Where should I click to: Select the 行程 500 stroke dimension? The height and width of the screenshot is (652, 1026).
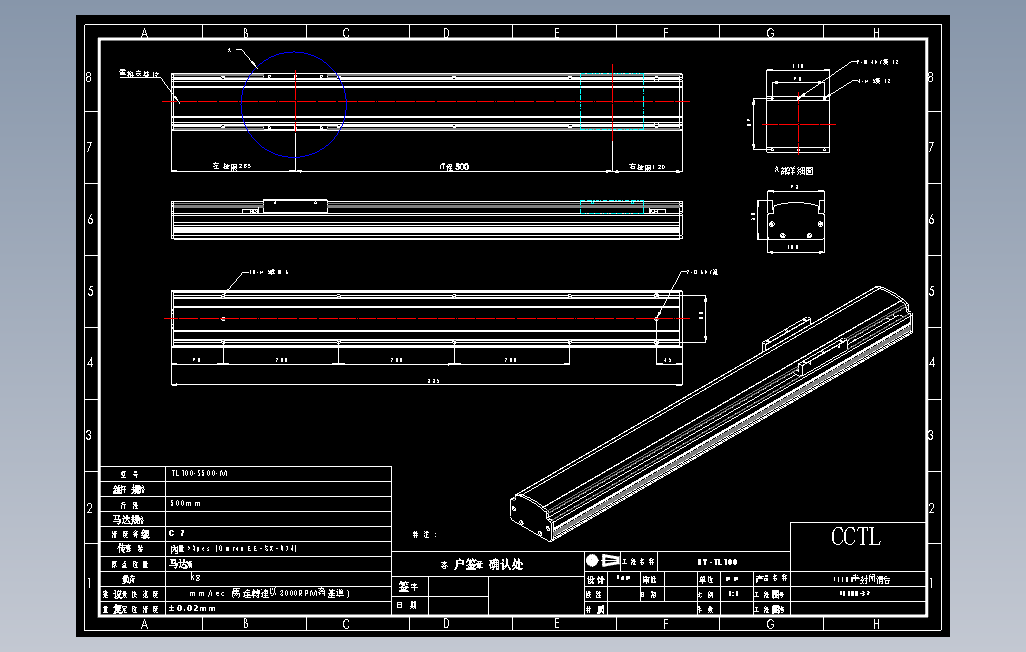coord(454,167)
